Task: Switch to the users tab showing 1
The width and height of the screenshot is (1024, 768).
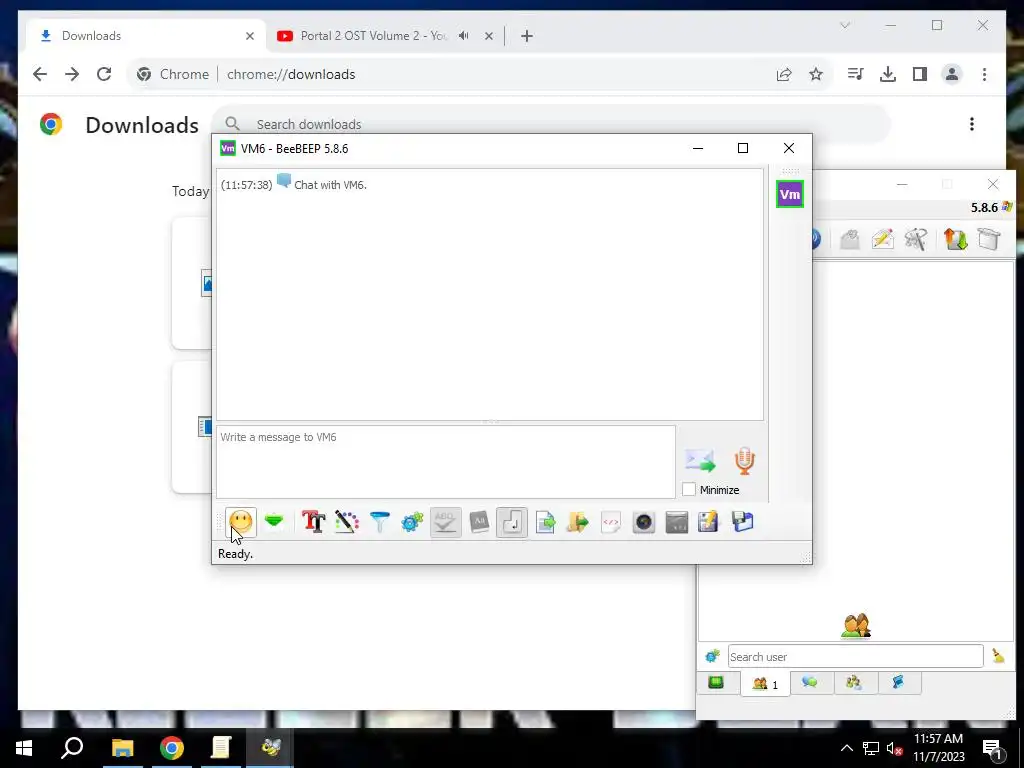Action: pos(765,684)
